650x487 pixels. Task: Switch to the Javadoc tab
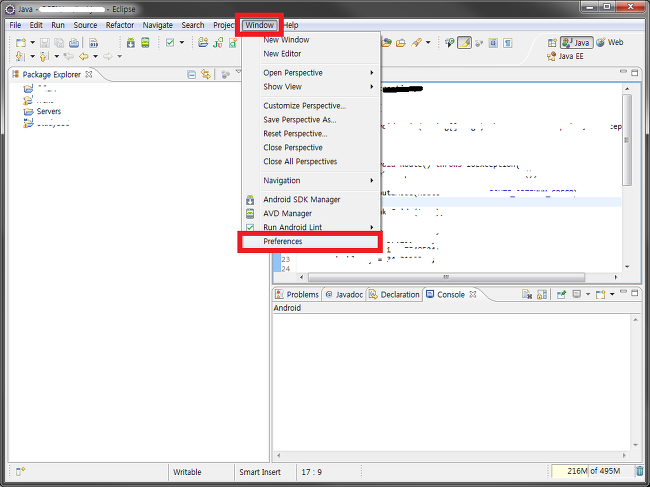(344, 295)
